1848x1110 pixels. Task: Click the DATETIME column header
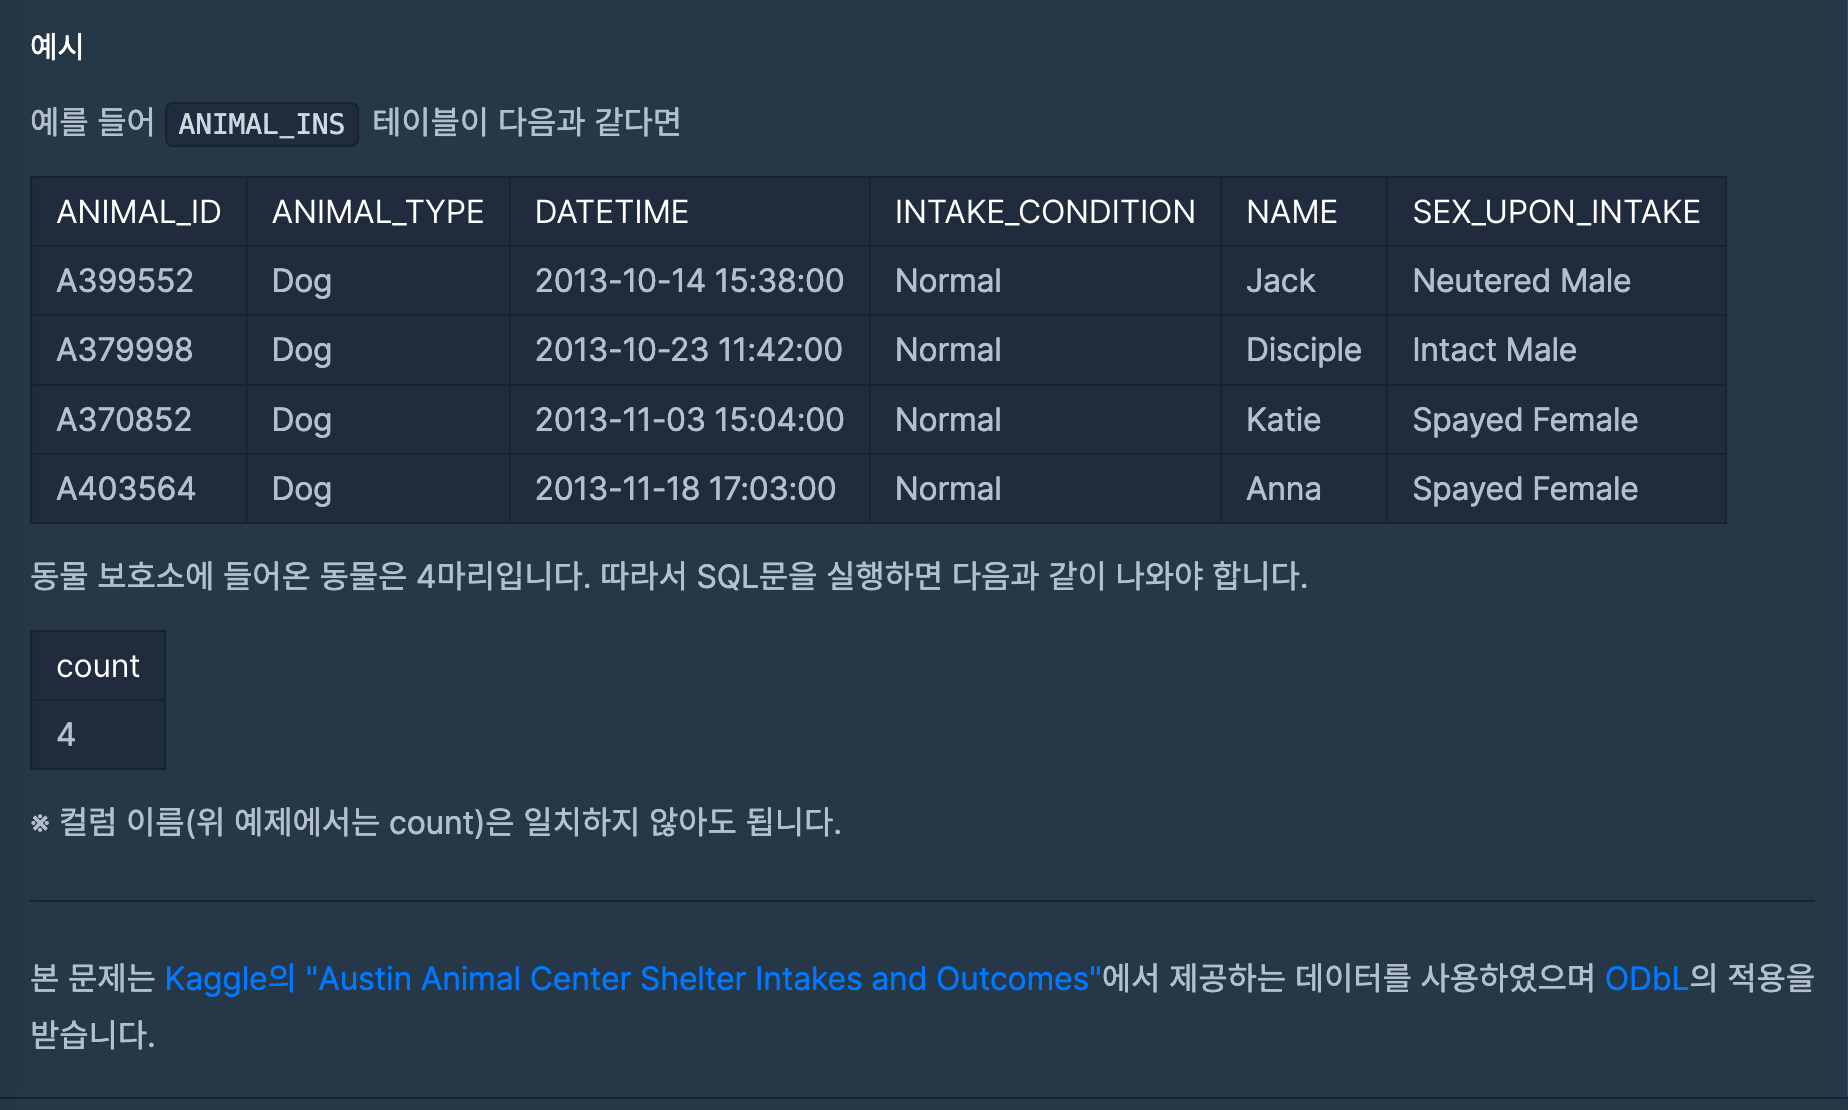[612, 212]
